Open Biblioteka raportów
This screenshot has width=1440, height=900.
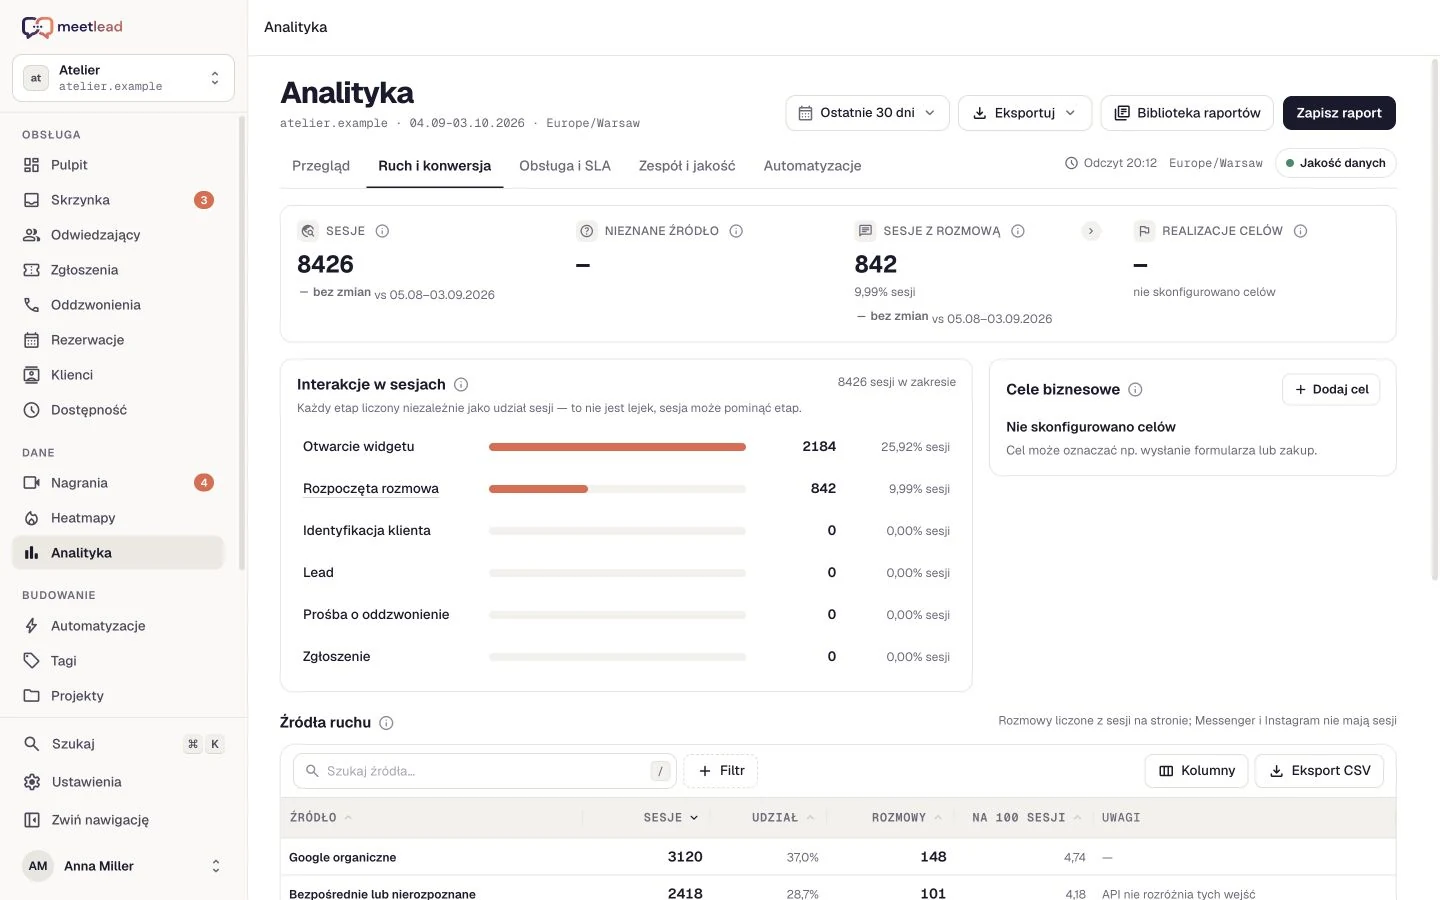tap(1187, 113)
